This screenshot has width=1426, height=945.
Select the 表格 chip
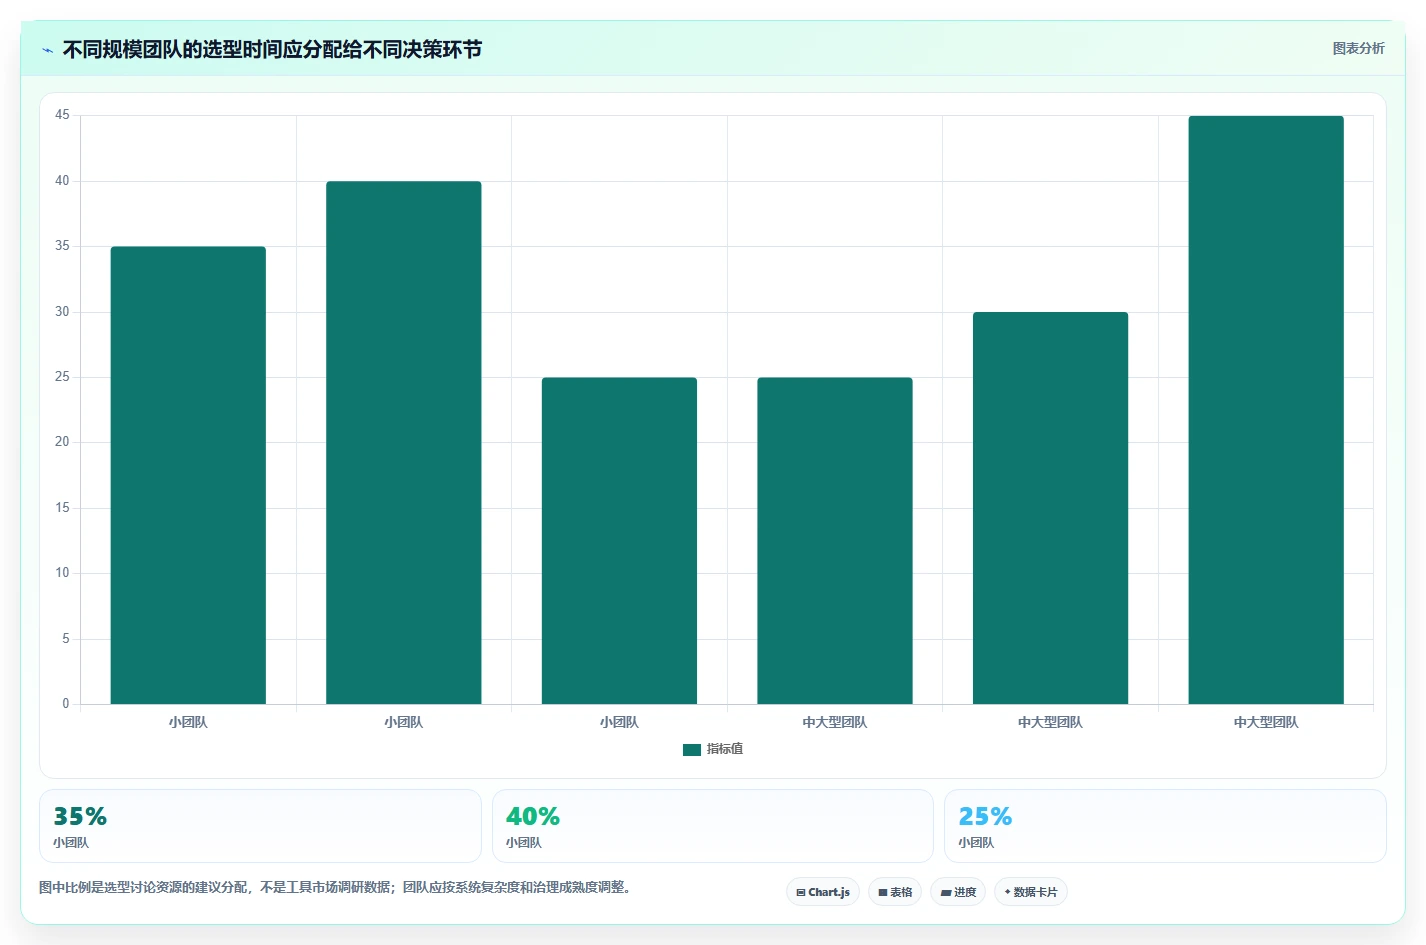pos(895,892)
